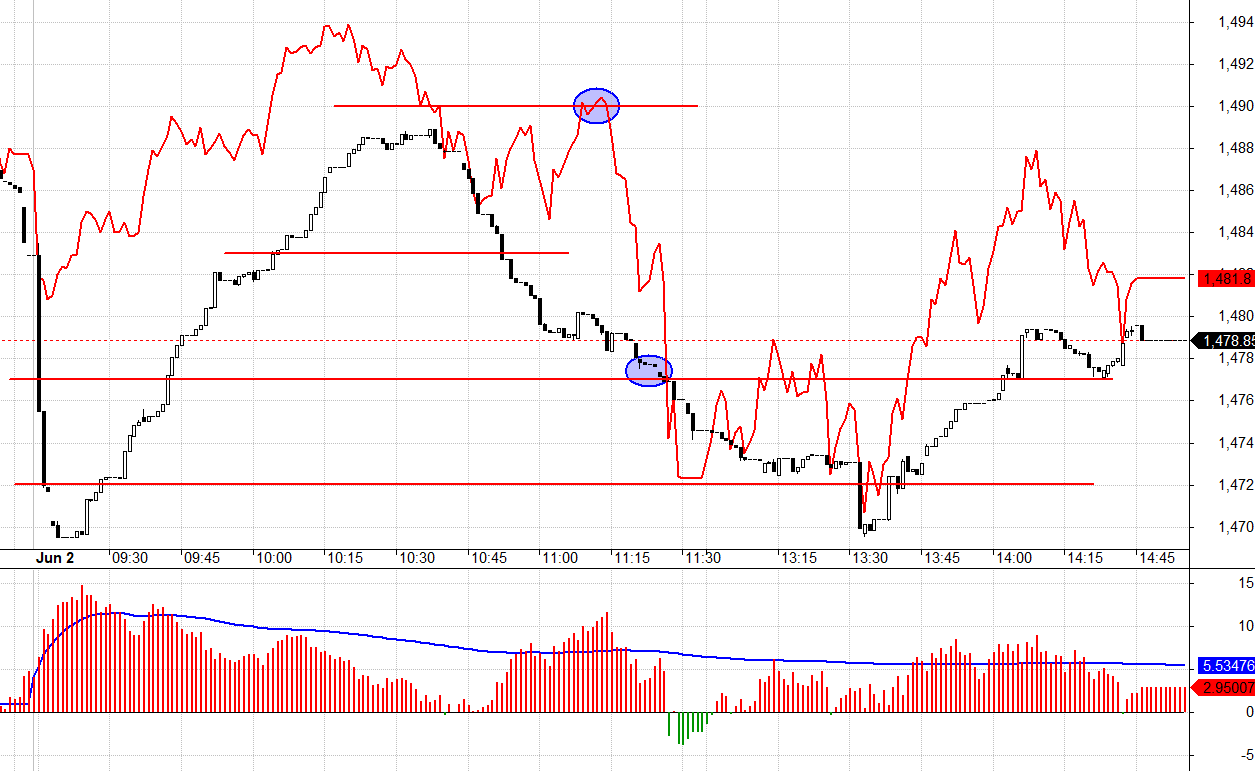Click the Jun 2 date label

54,558
